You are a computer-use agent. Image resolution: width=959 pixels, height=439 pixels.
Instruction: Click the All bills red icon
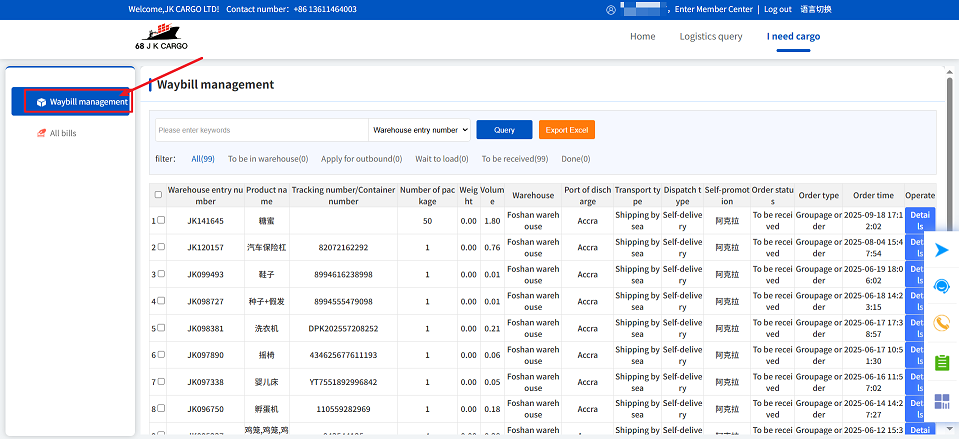[x=41, y=133]
